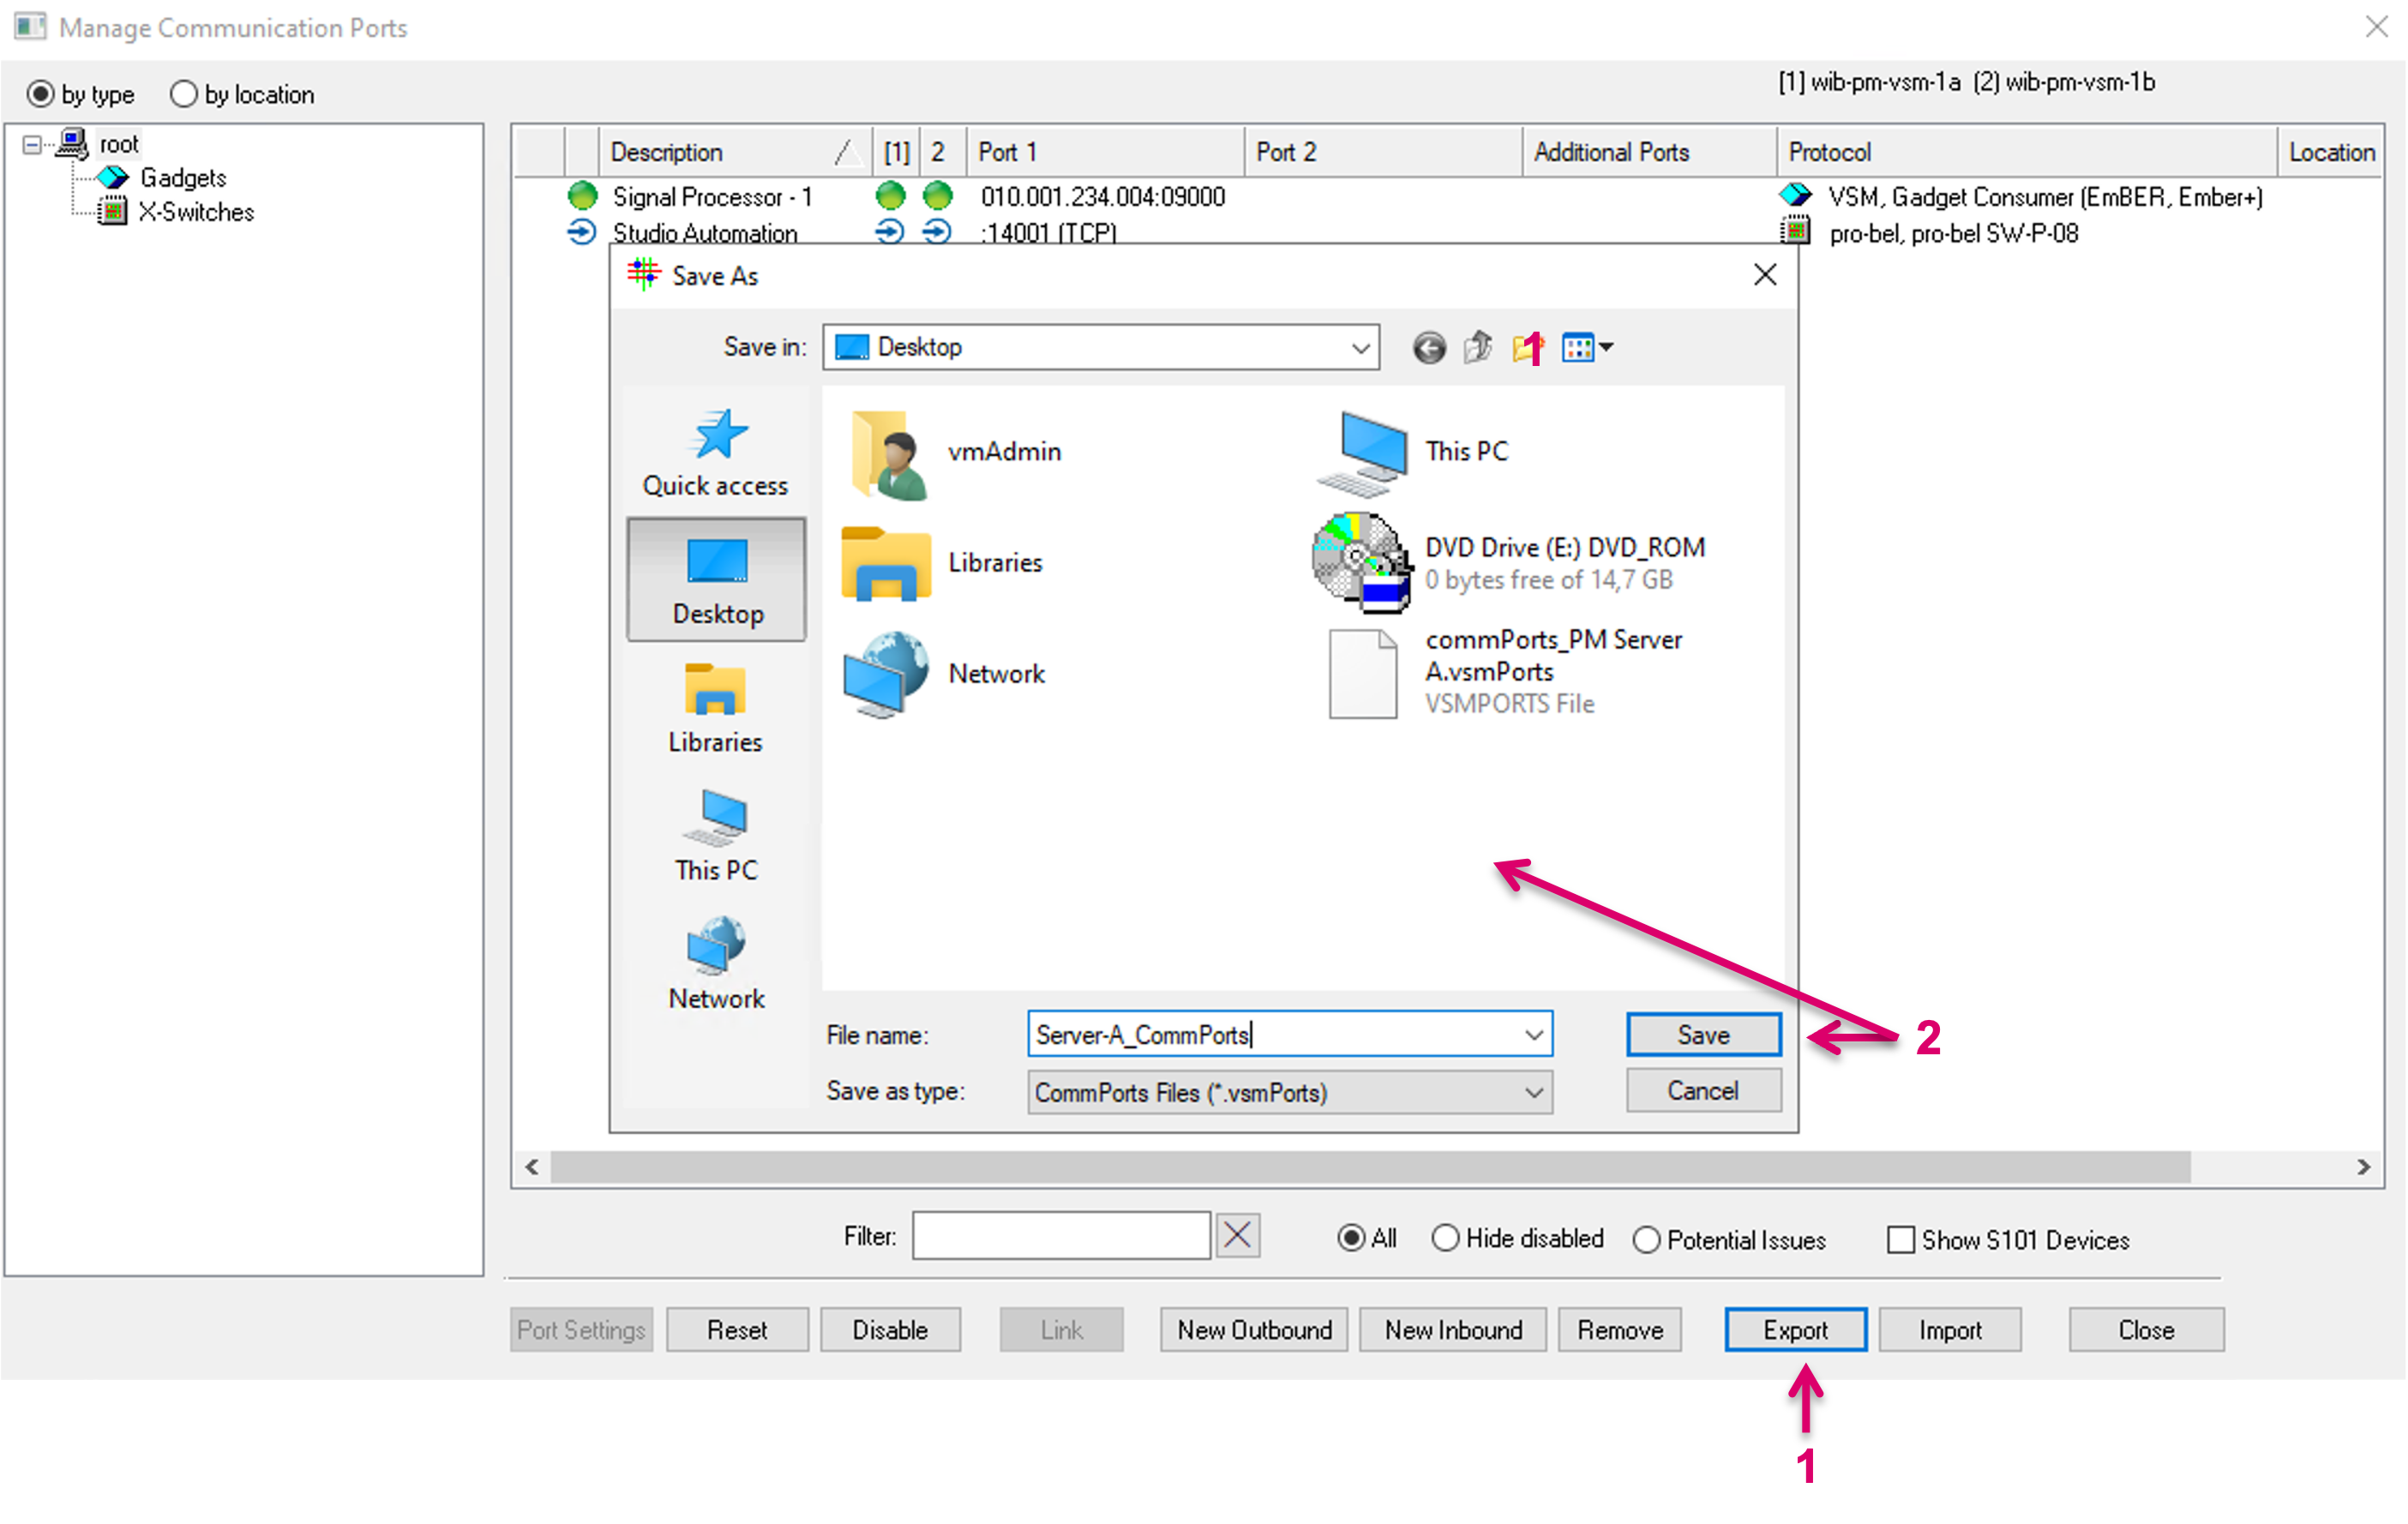Select the 'by location' radio button
Image resolution: width=2408 pixels, height=1524 pixels.
click(x=184, y=94)
